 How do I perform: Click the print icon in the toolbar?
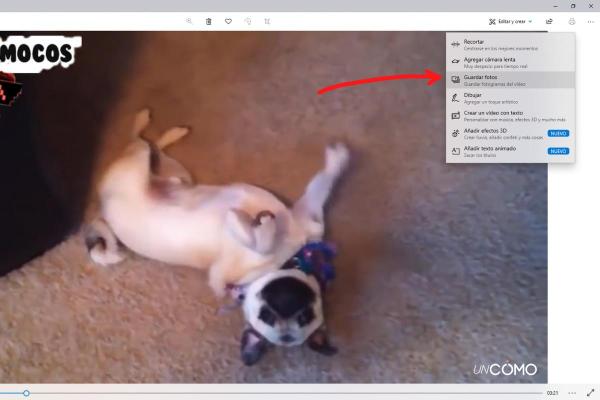click(572, 21)
